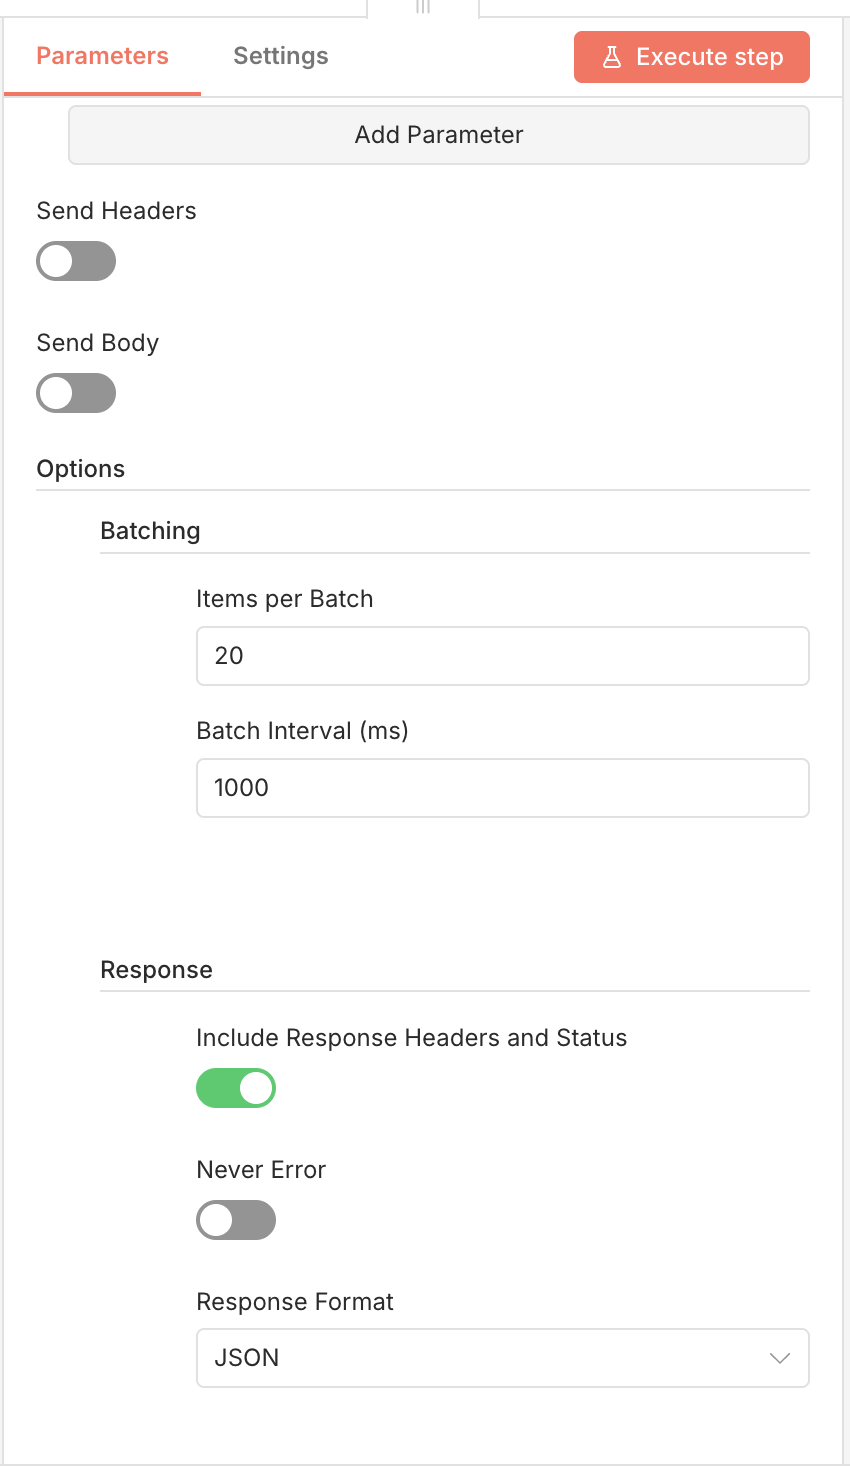Click the flask icon on Execute step
850x1466 pixels.
click(612, 57)
